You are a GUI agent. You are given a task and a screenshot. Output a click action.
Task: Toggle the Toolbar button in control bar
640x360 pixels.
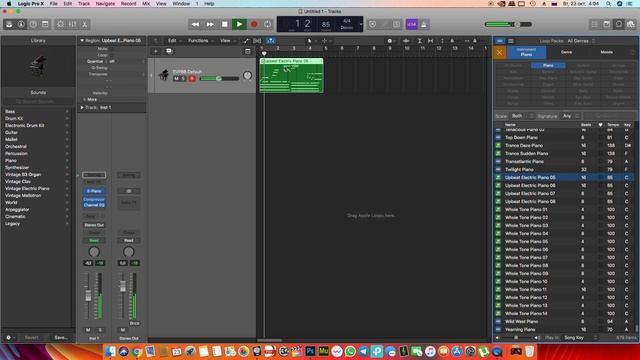[x=45, y=24]
